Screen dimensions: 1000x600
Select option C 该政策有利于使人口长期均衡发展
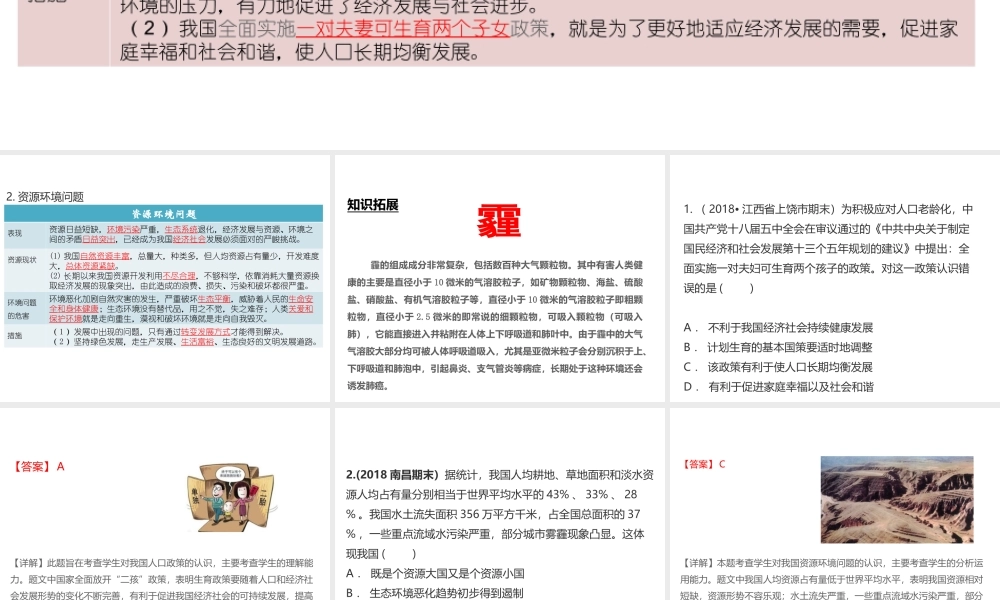[x=778, y=367]
